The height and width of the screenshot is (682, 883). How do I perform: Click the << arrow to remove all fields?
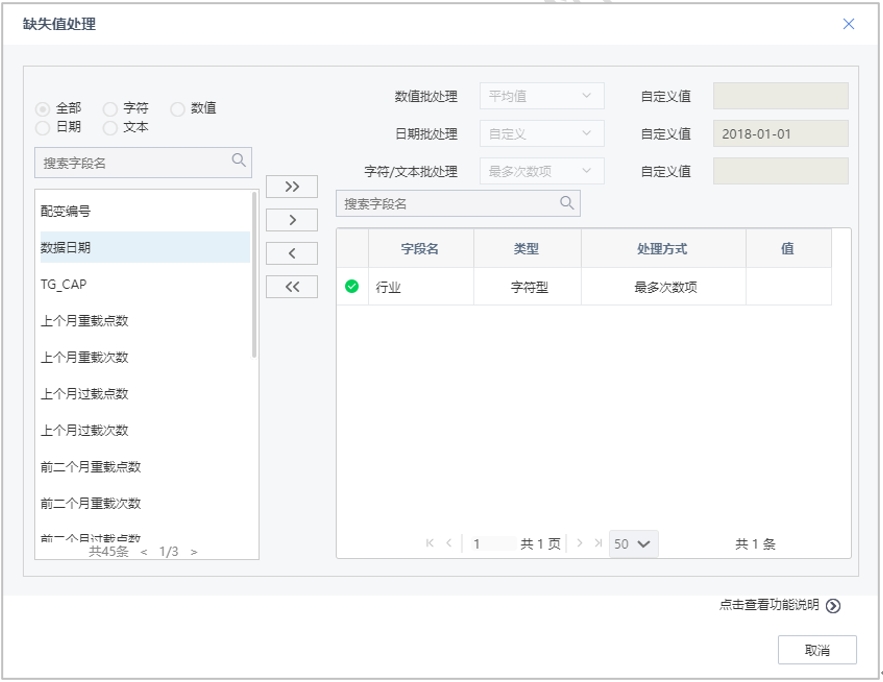[x=293, y=285]
